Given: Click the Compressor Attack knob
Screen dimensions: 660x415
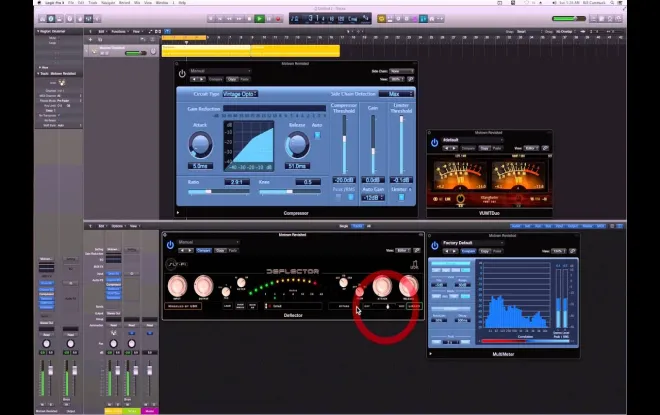Looking at the screenshot, I should 200,144.
